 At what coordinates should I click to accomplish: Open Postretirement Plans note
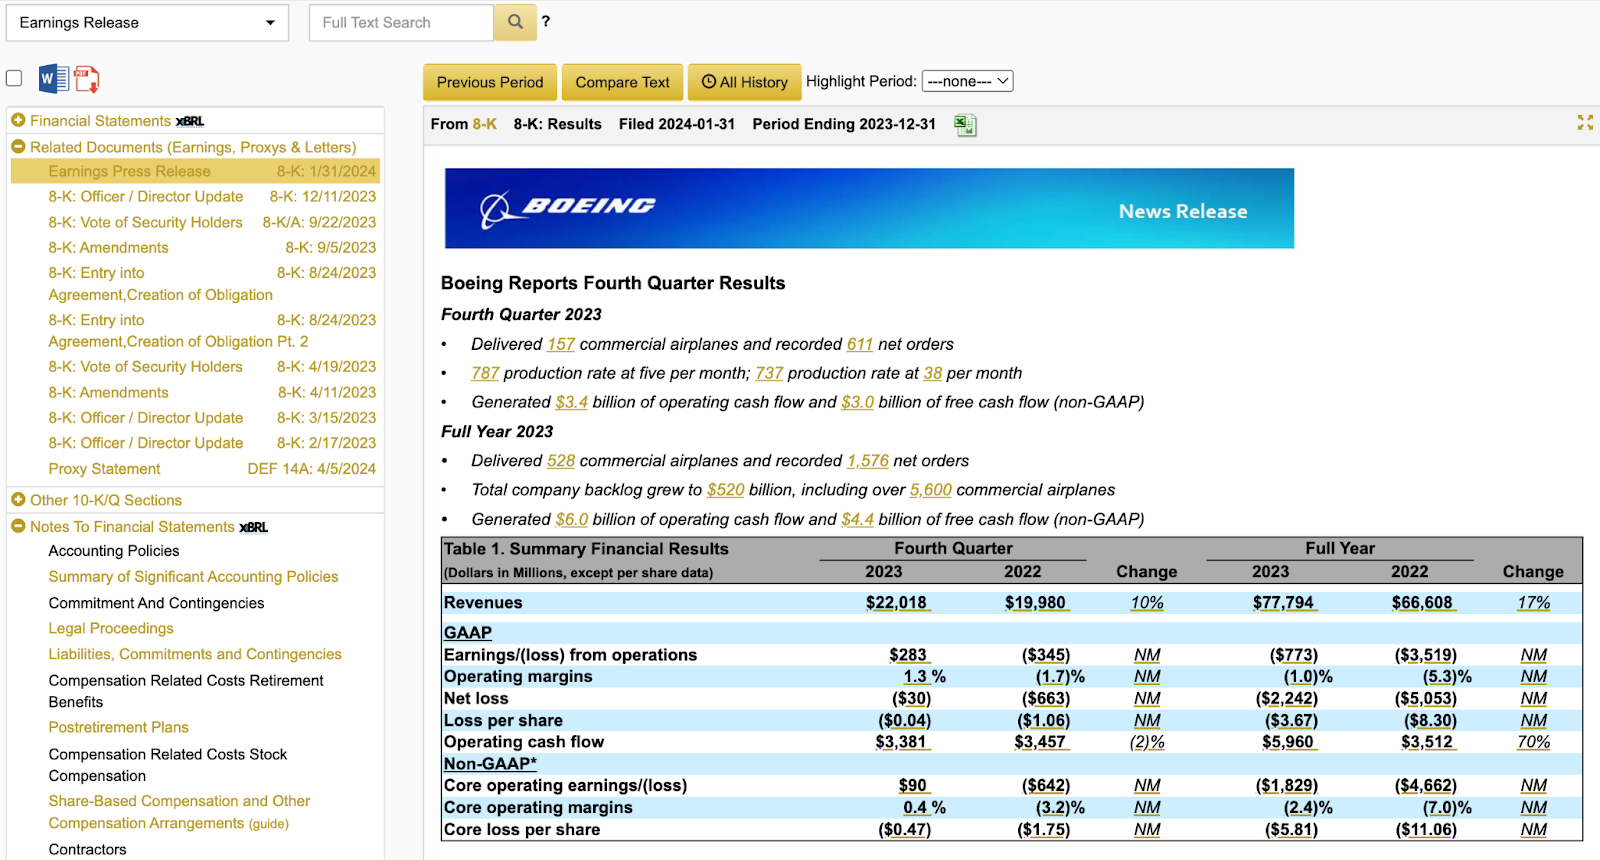pos(118,727)
